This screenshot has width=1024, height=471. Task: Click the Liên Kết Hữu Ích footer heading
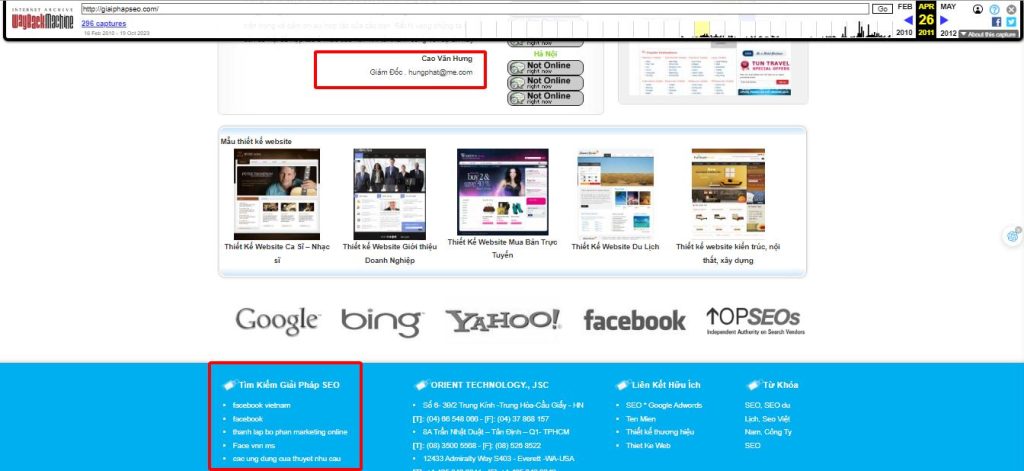pyautogui.click(x=665, y=385)
